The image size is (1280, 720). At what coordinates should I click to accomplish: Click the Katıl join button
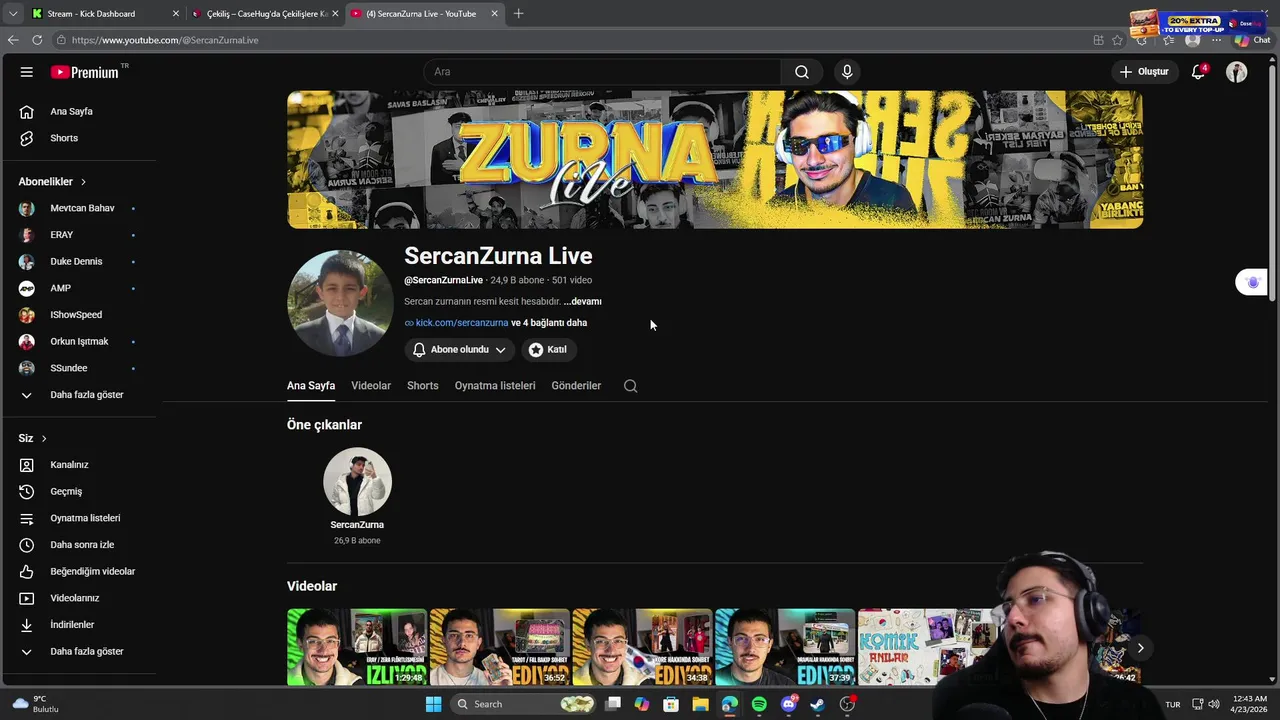(548, 349)
